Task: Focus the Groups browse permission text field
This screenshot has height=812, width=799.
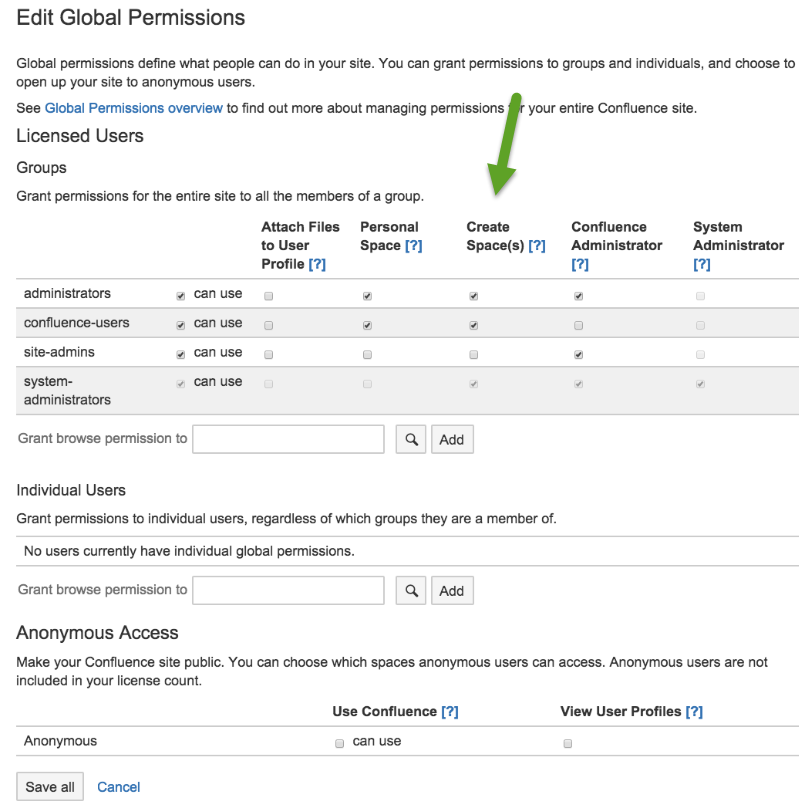Action: click(288, 439)
